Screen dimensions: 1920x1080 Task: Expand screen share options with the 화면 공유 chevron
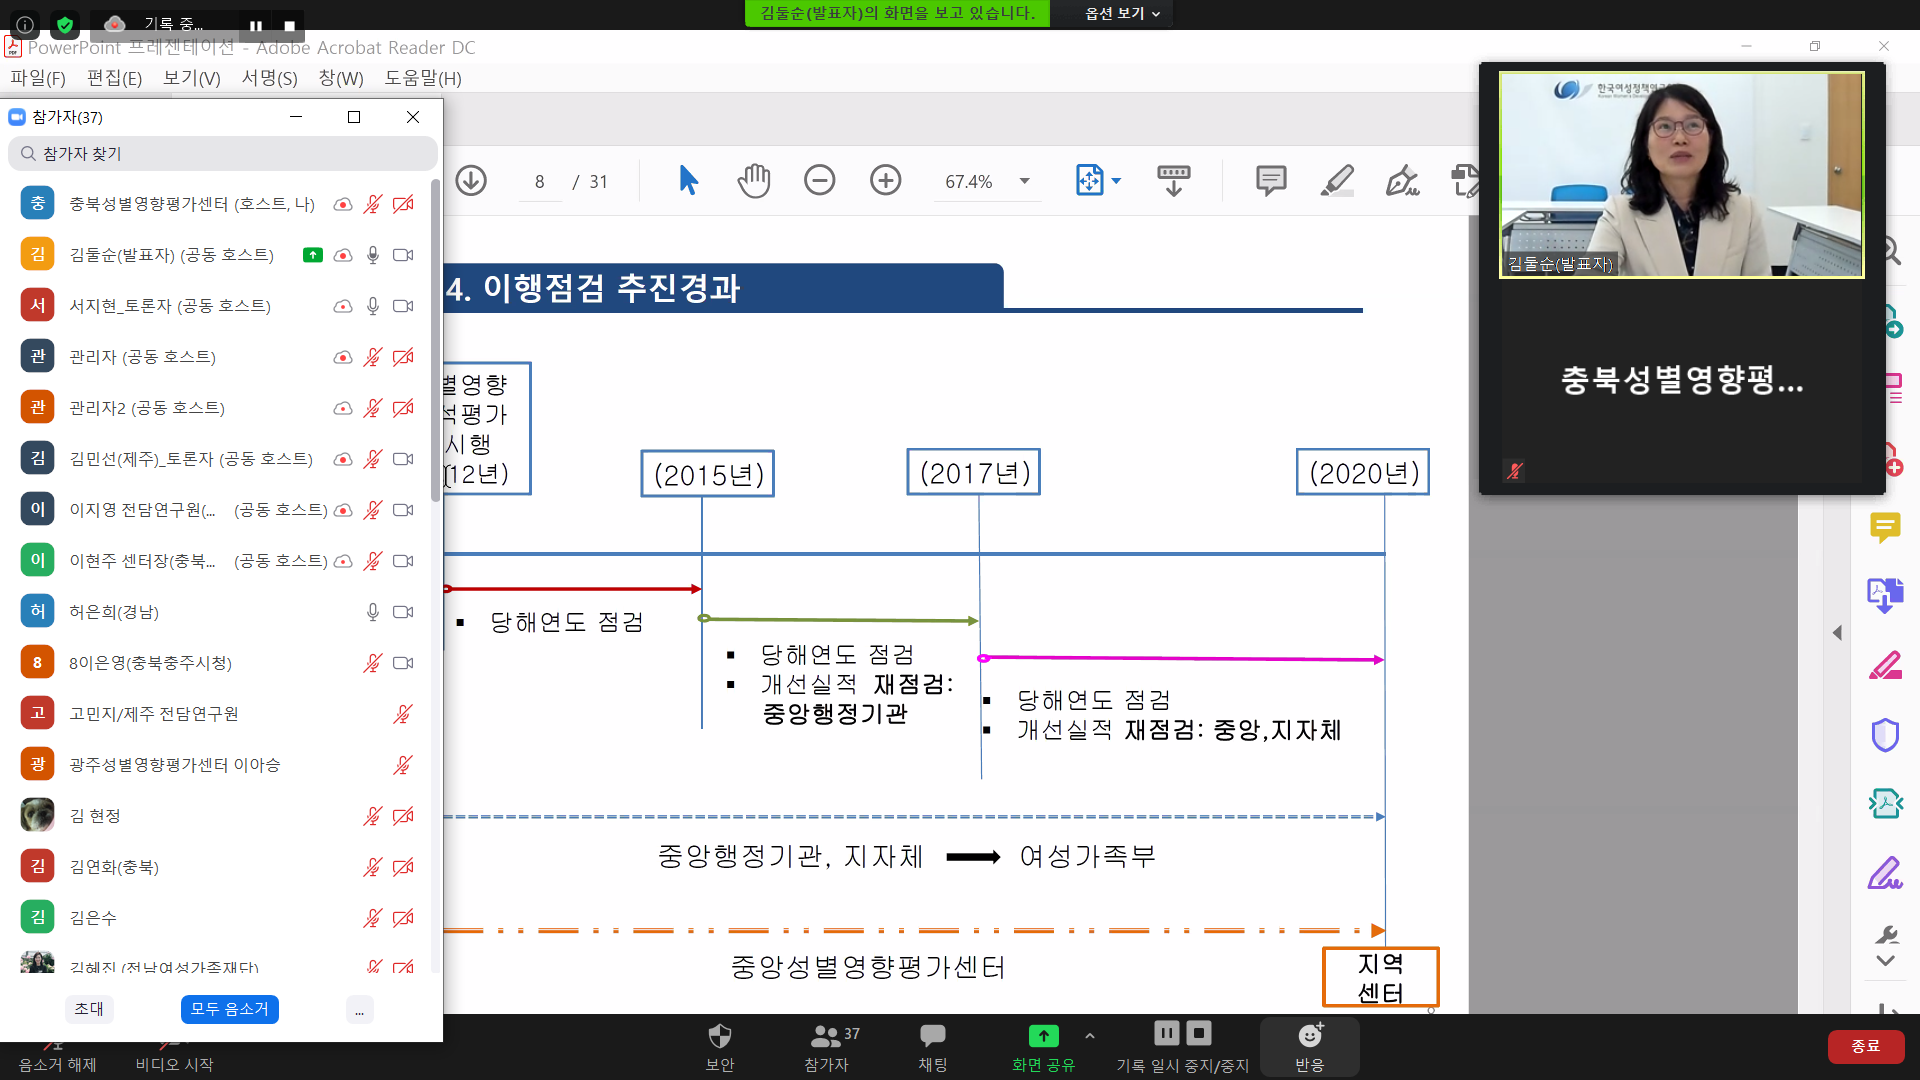(x=1089, y=1034)
